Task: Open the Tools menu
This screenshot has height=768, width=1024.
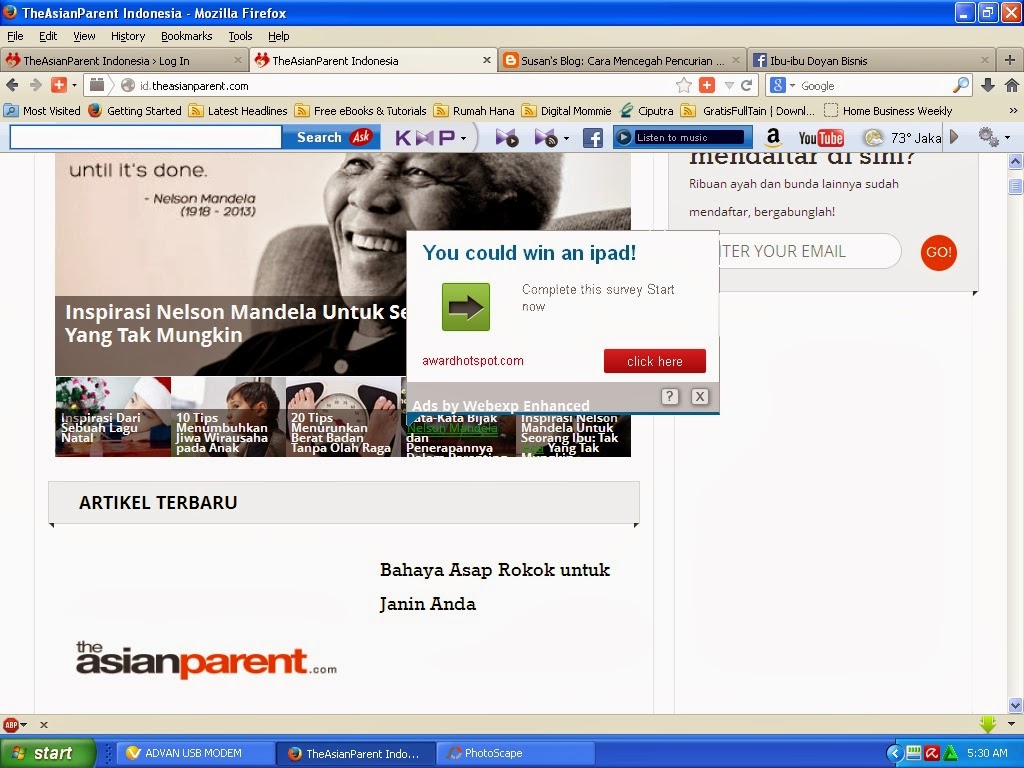Action: (240, 36)
